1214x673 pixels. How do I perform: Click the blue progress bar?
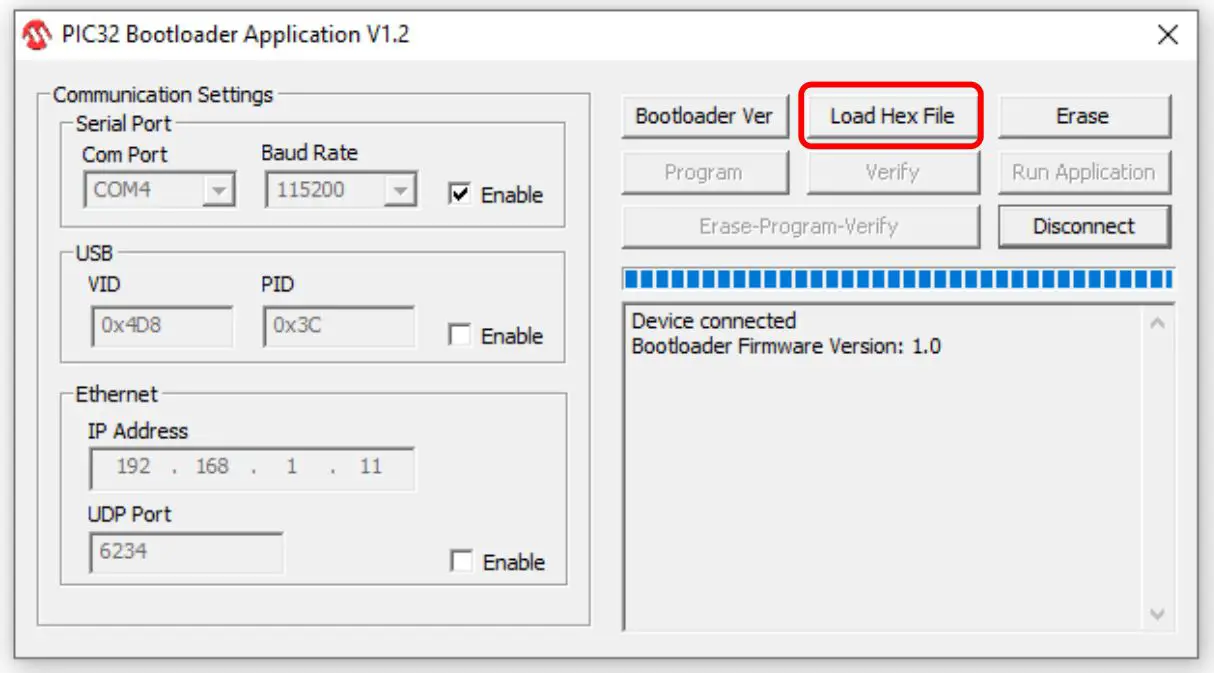895,276
